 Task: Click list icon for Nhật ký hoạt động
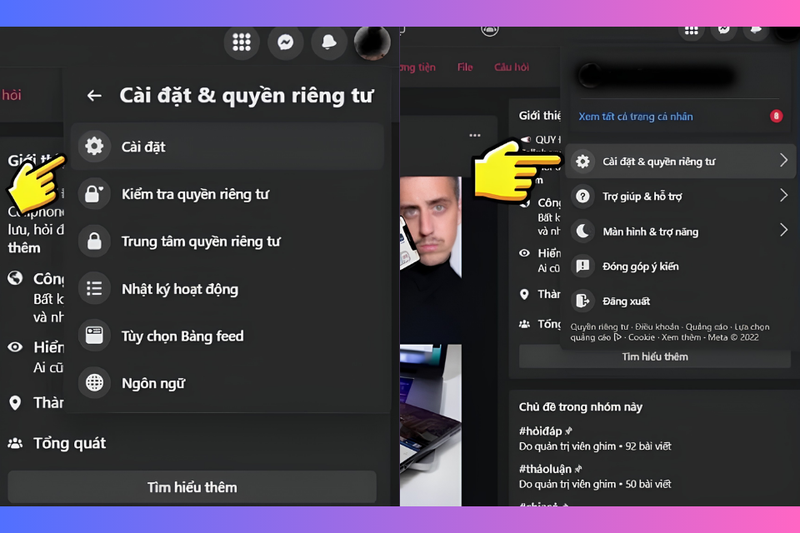click(94, 289)
